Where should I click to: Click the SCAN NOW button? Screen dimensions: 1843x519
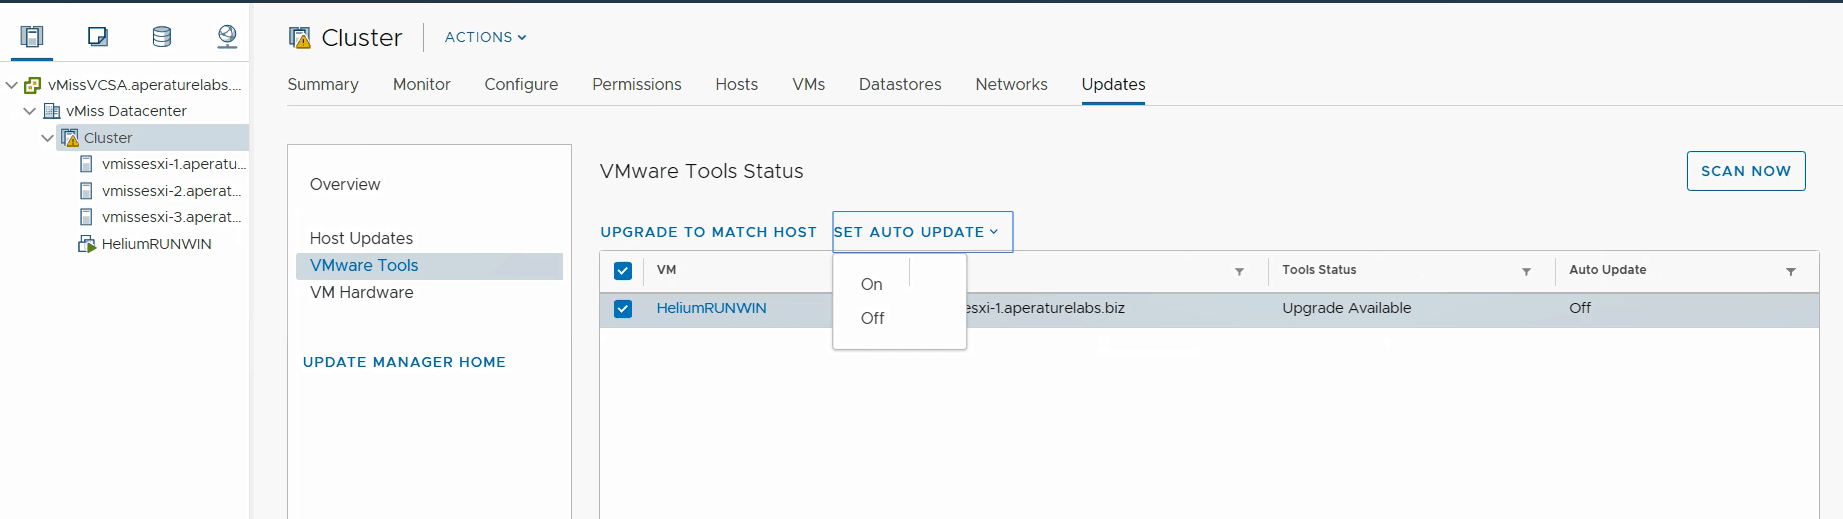coord(1746,171)
